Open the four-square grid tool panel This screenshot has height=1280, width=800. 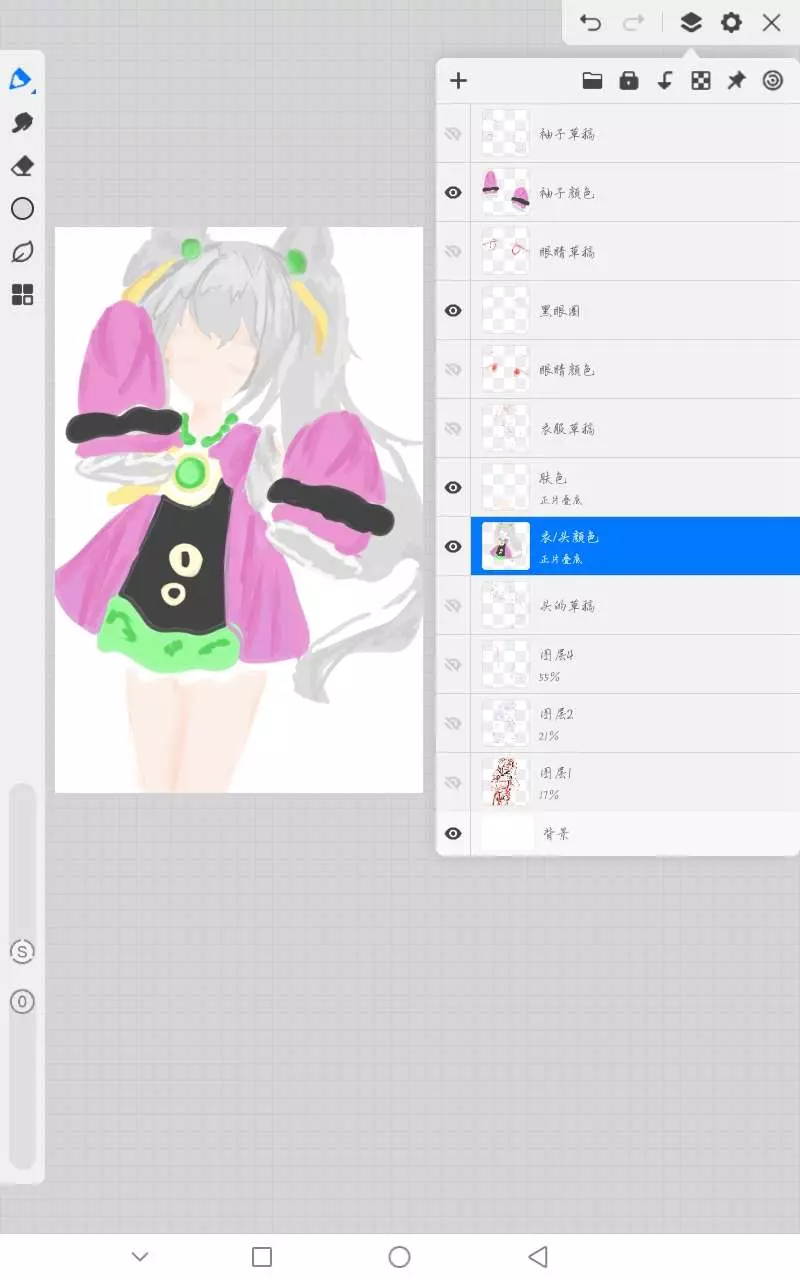pyautogui.click(x=22, y=294)
